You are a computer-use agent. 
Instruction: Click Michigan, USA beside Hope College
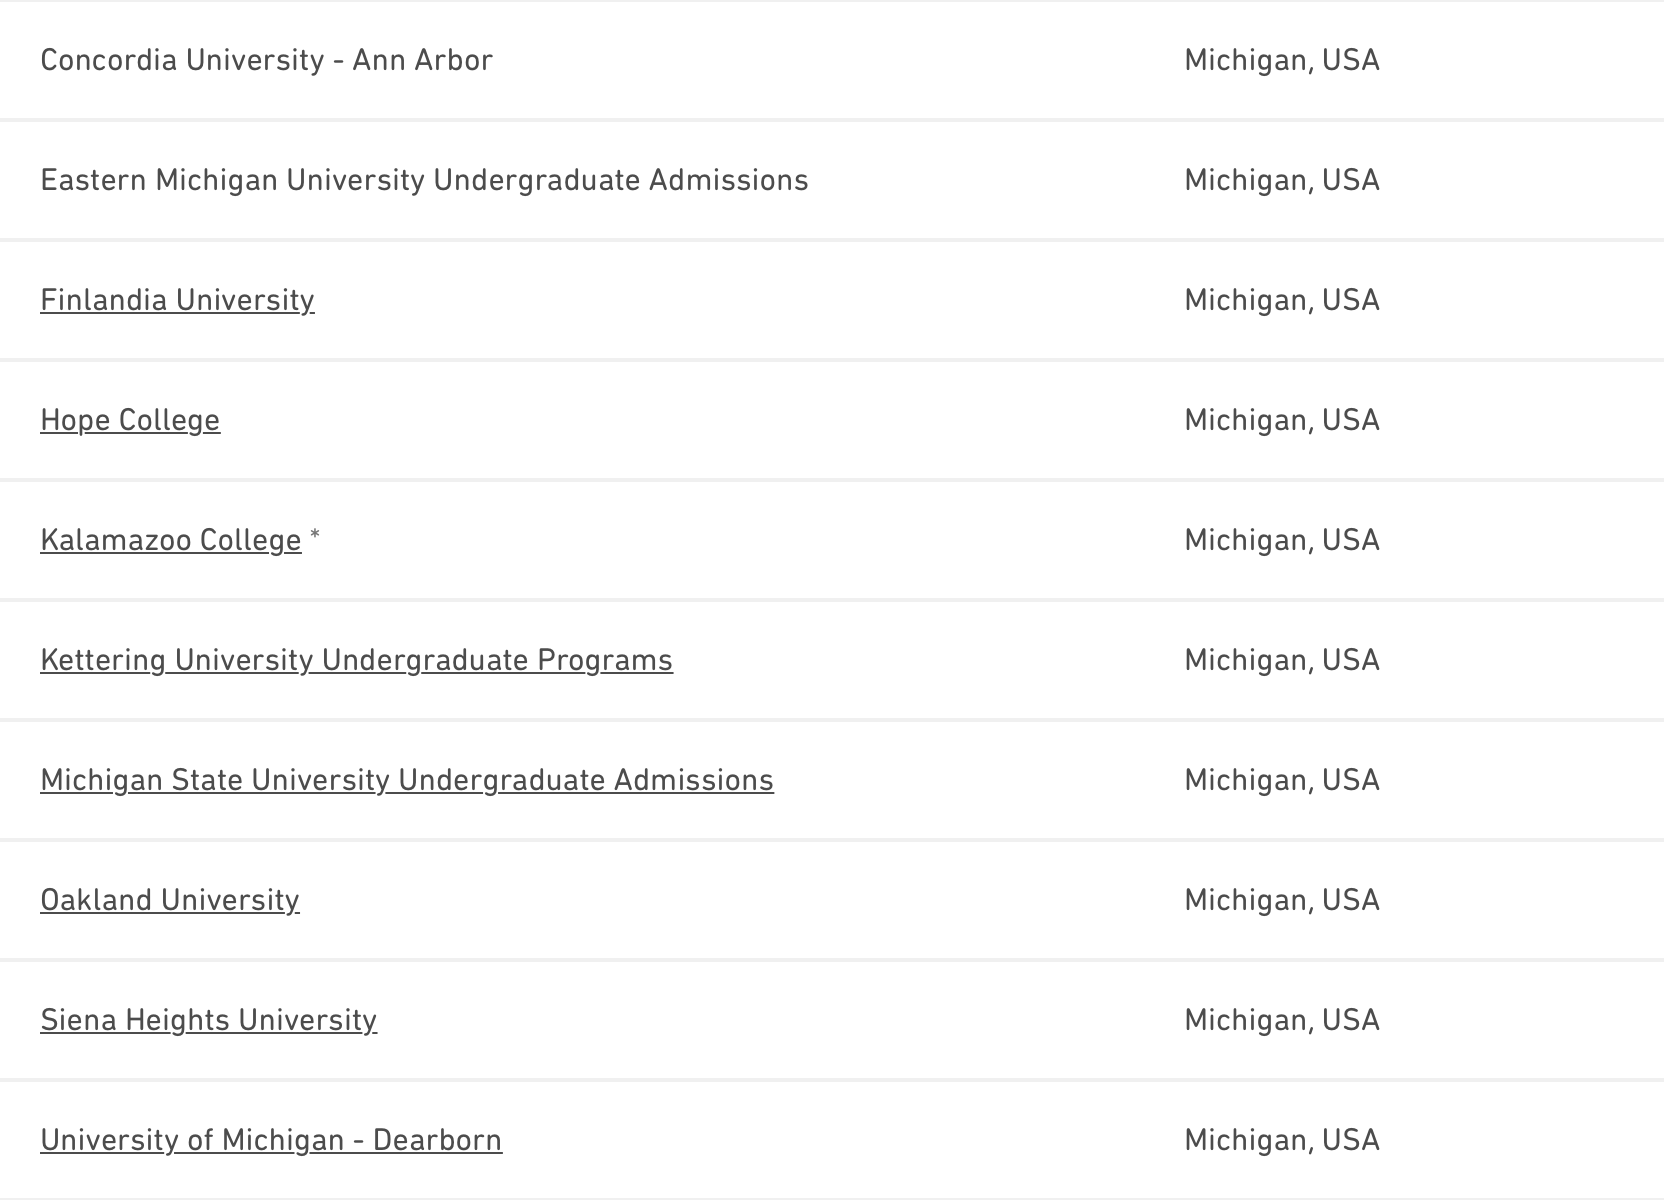[x=1281, y=420]
